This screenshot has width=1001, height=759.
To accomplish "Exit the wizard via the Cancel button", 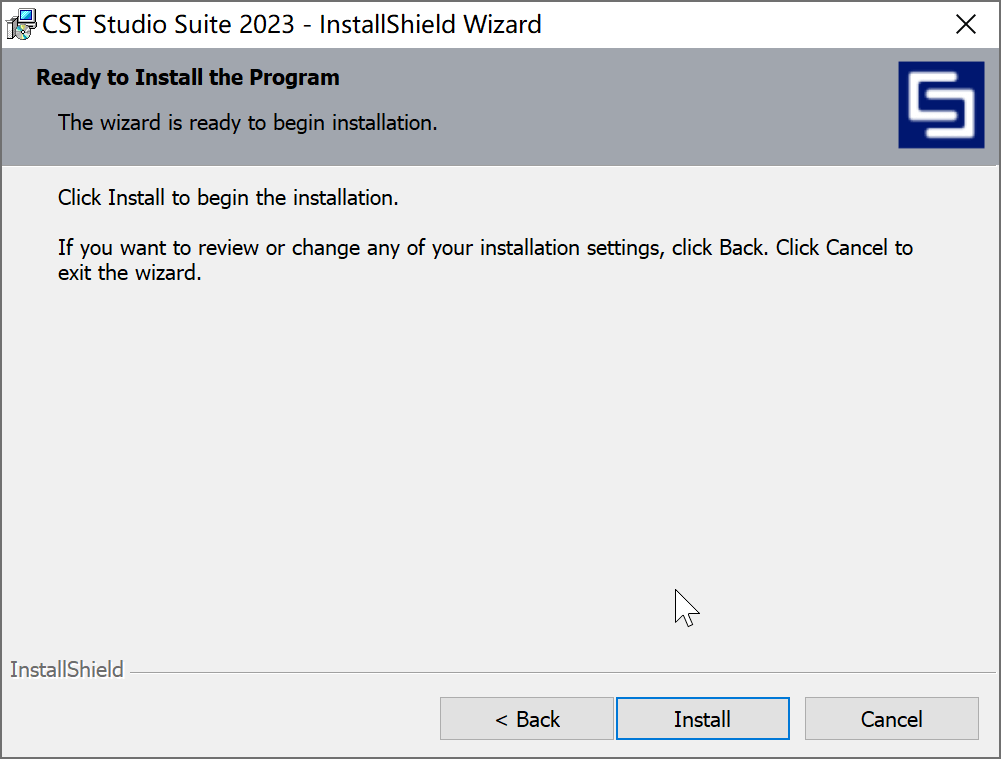I will 891,718.
